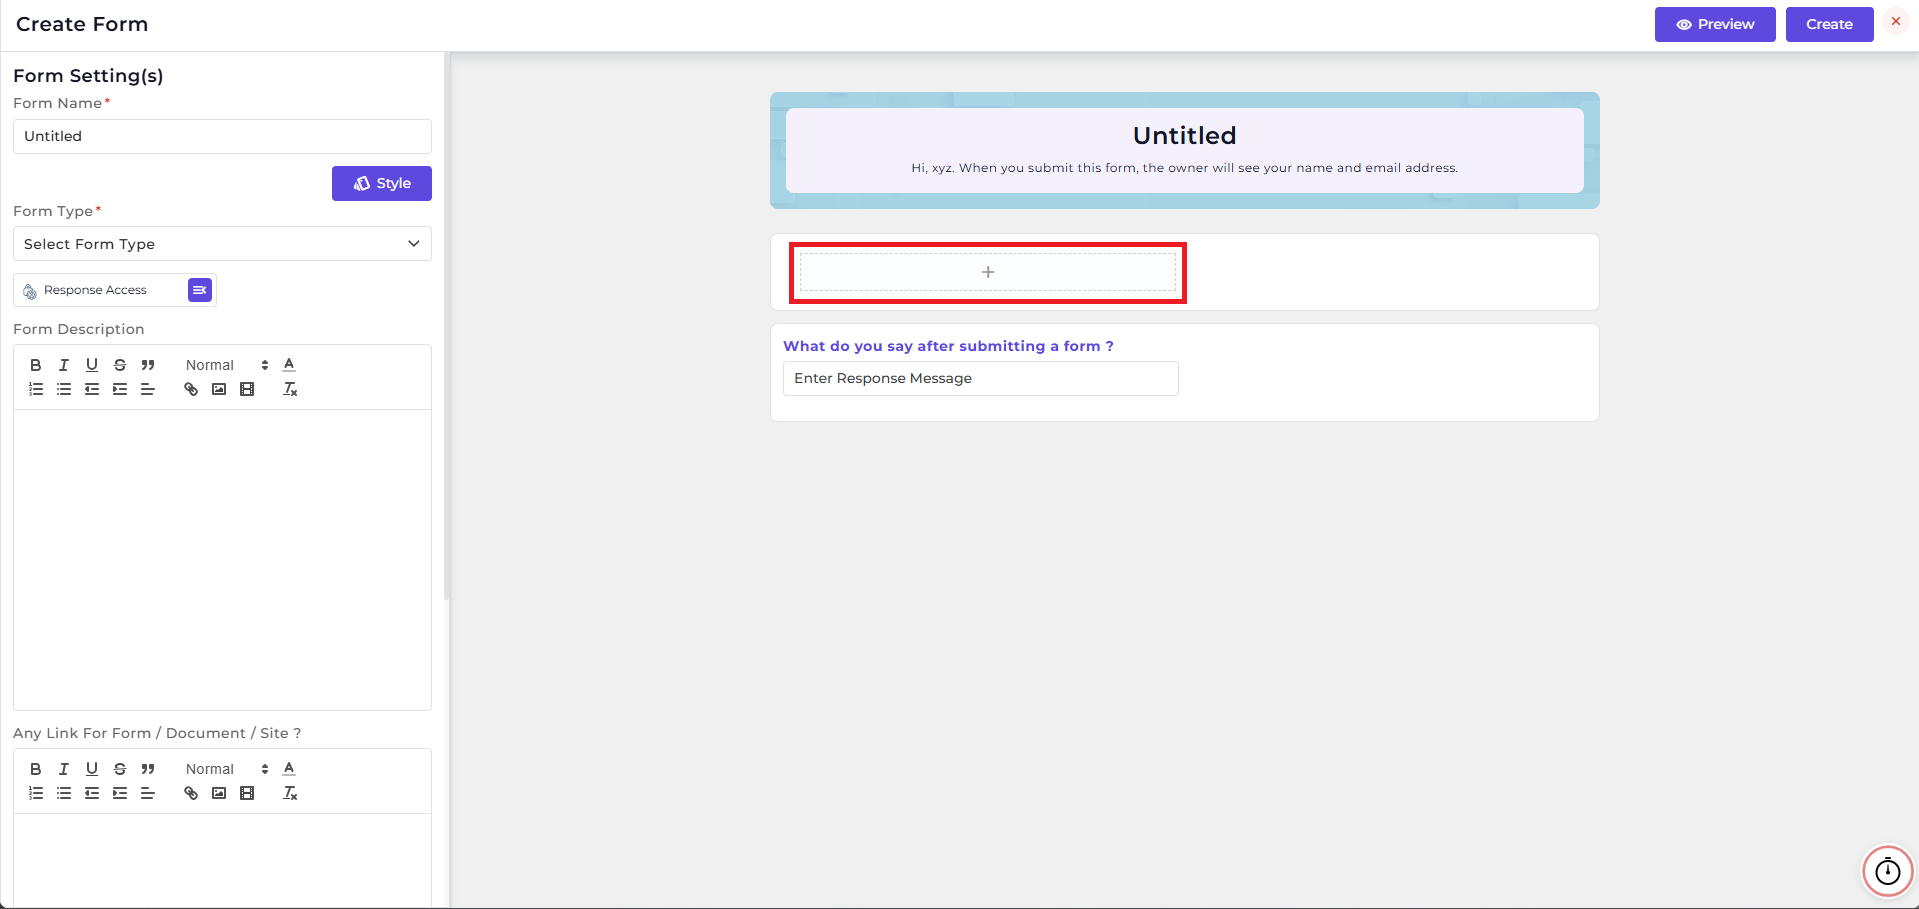Toggle bold in Form Description editor
The width and height of the screenshot is (1919, 909).
point(36,365)
